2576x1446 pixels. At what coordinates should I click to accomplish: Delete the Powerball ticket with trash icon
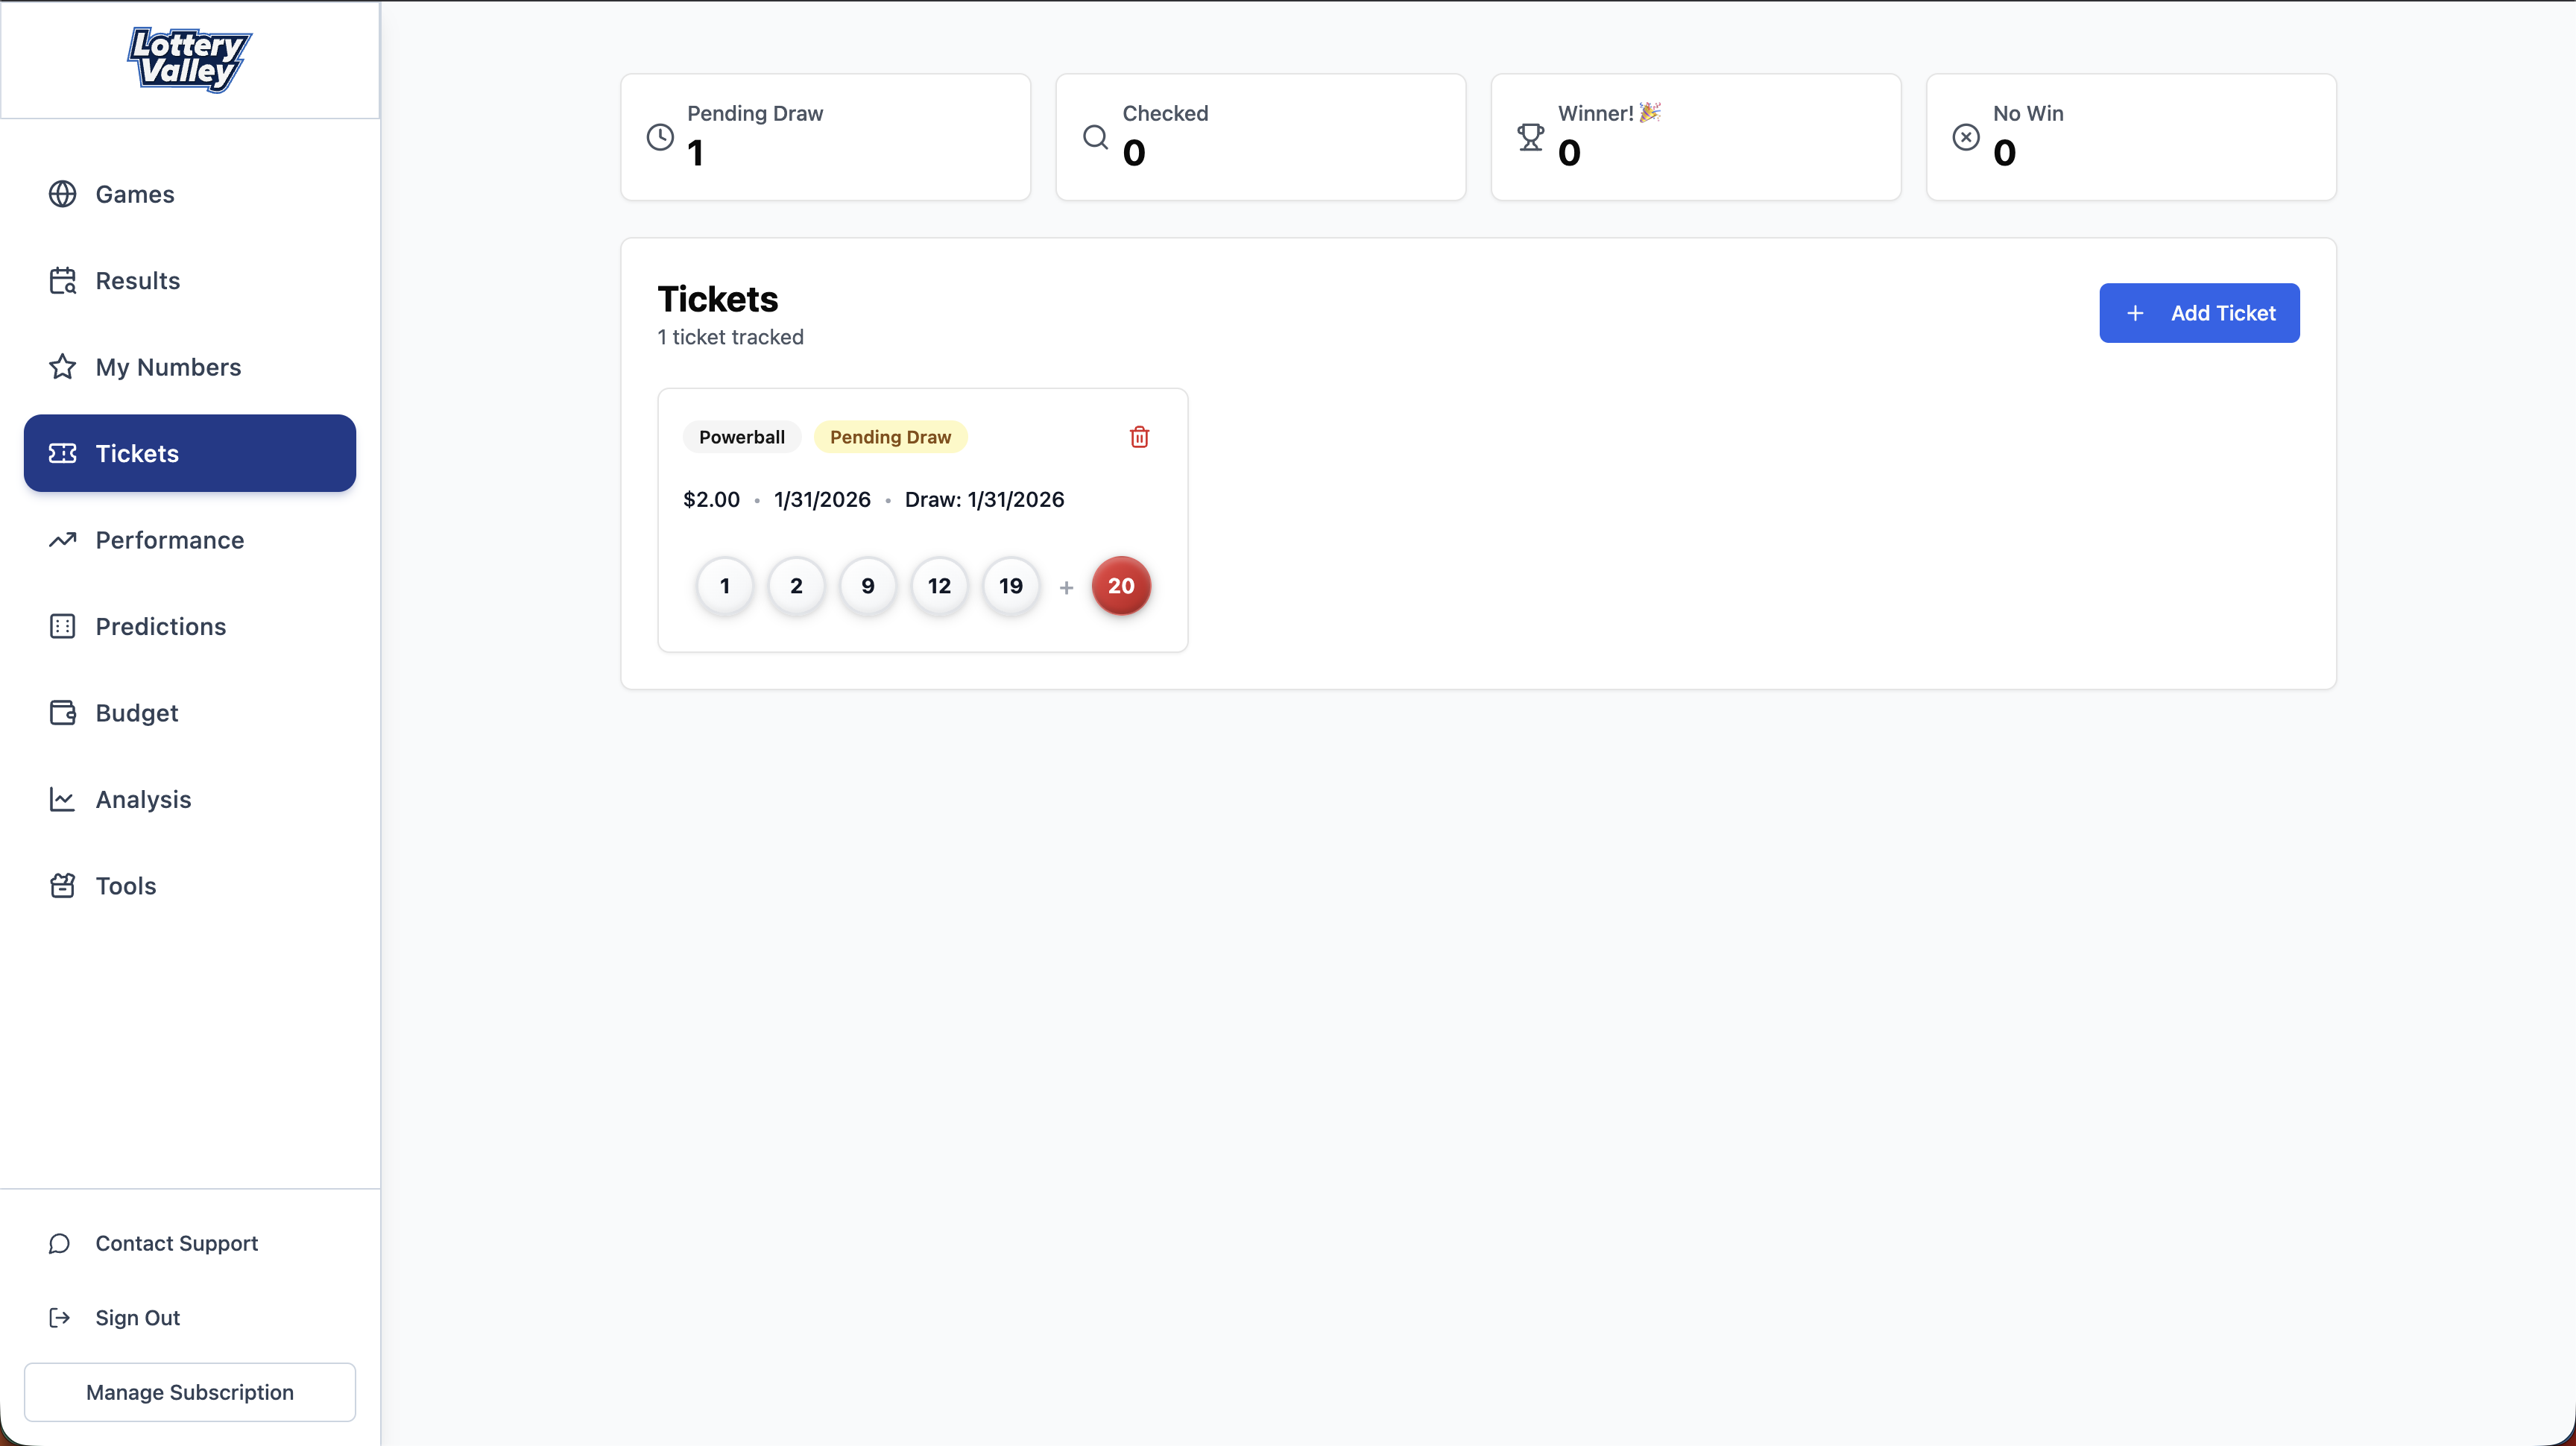[x=1139, y=437]
